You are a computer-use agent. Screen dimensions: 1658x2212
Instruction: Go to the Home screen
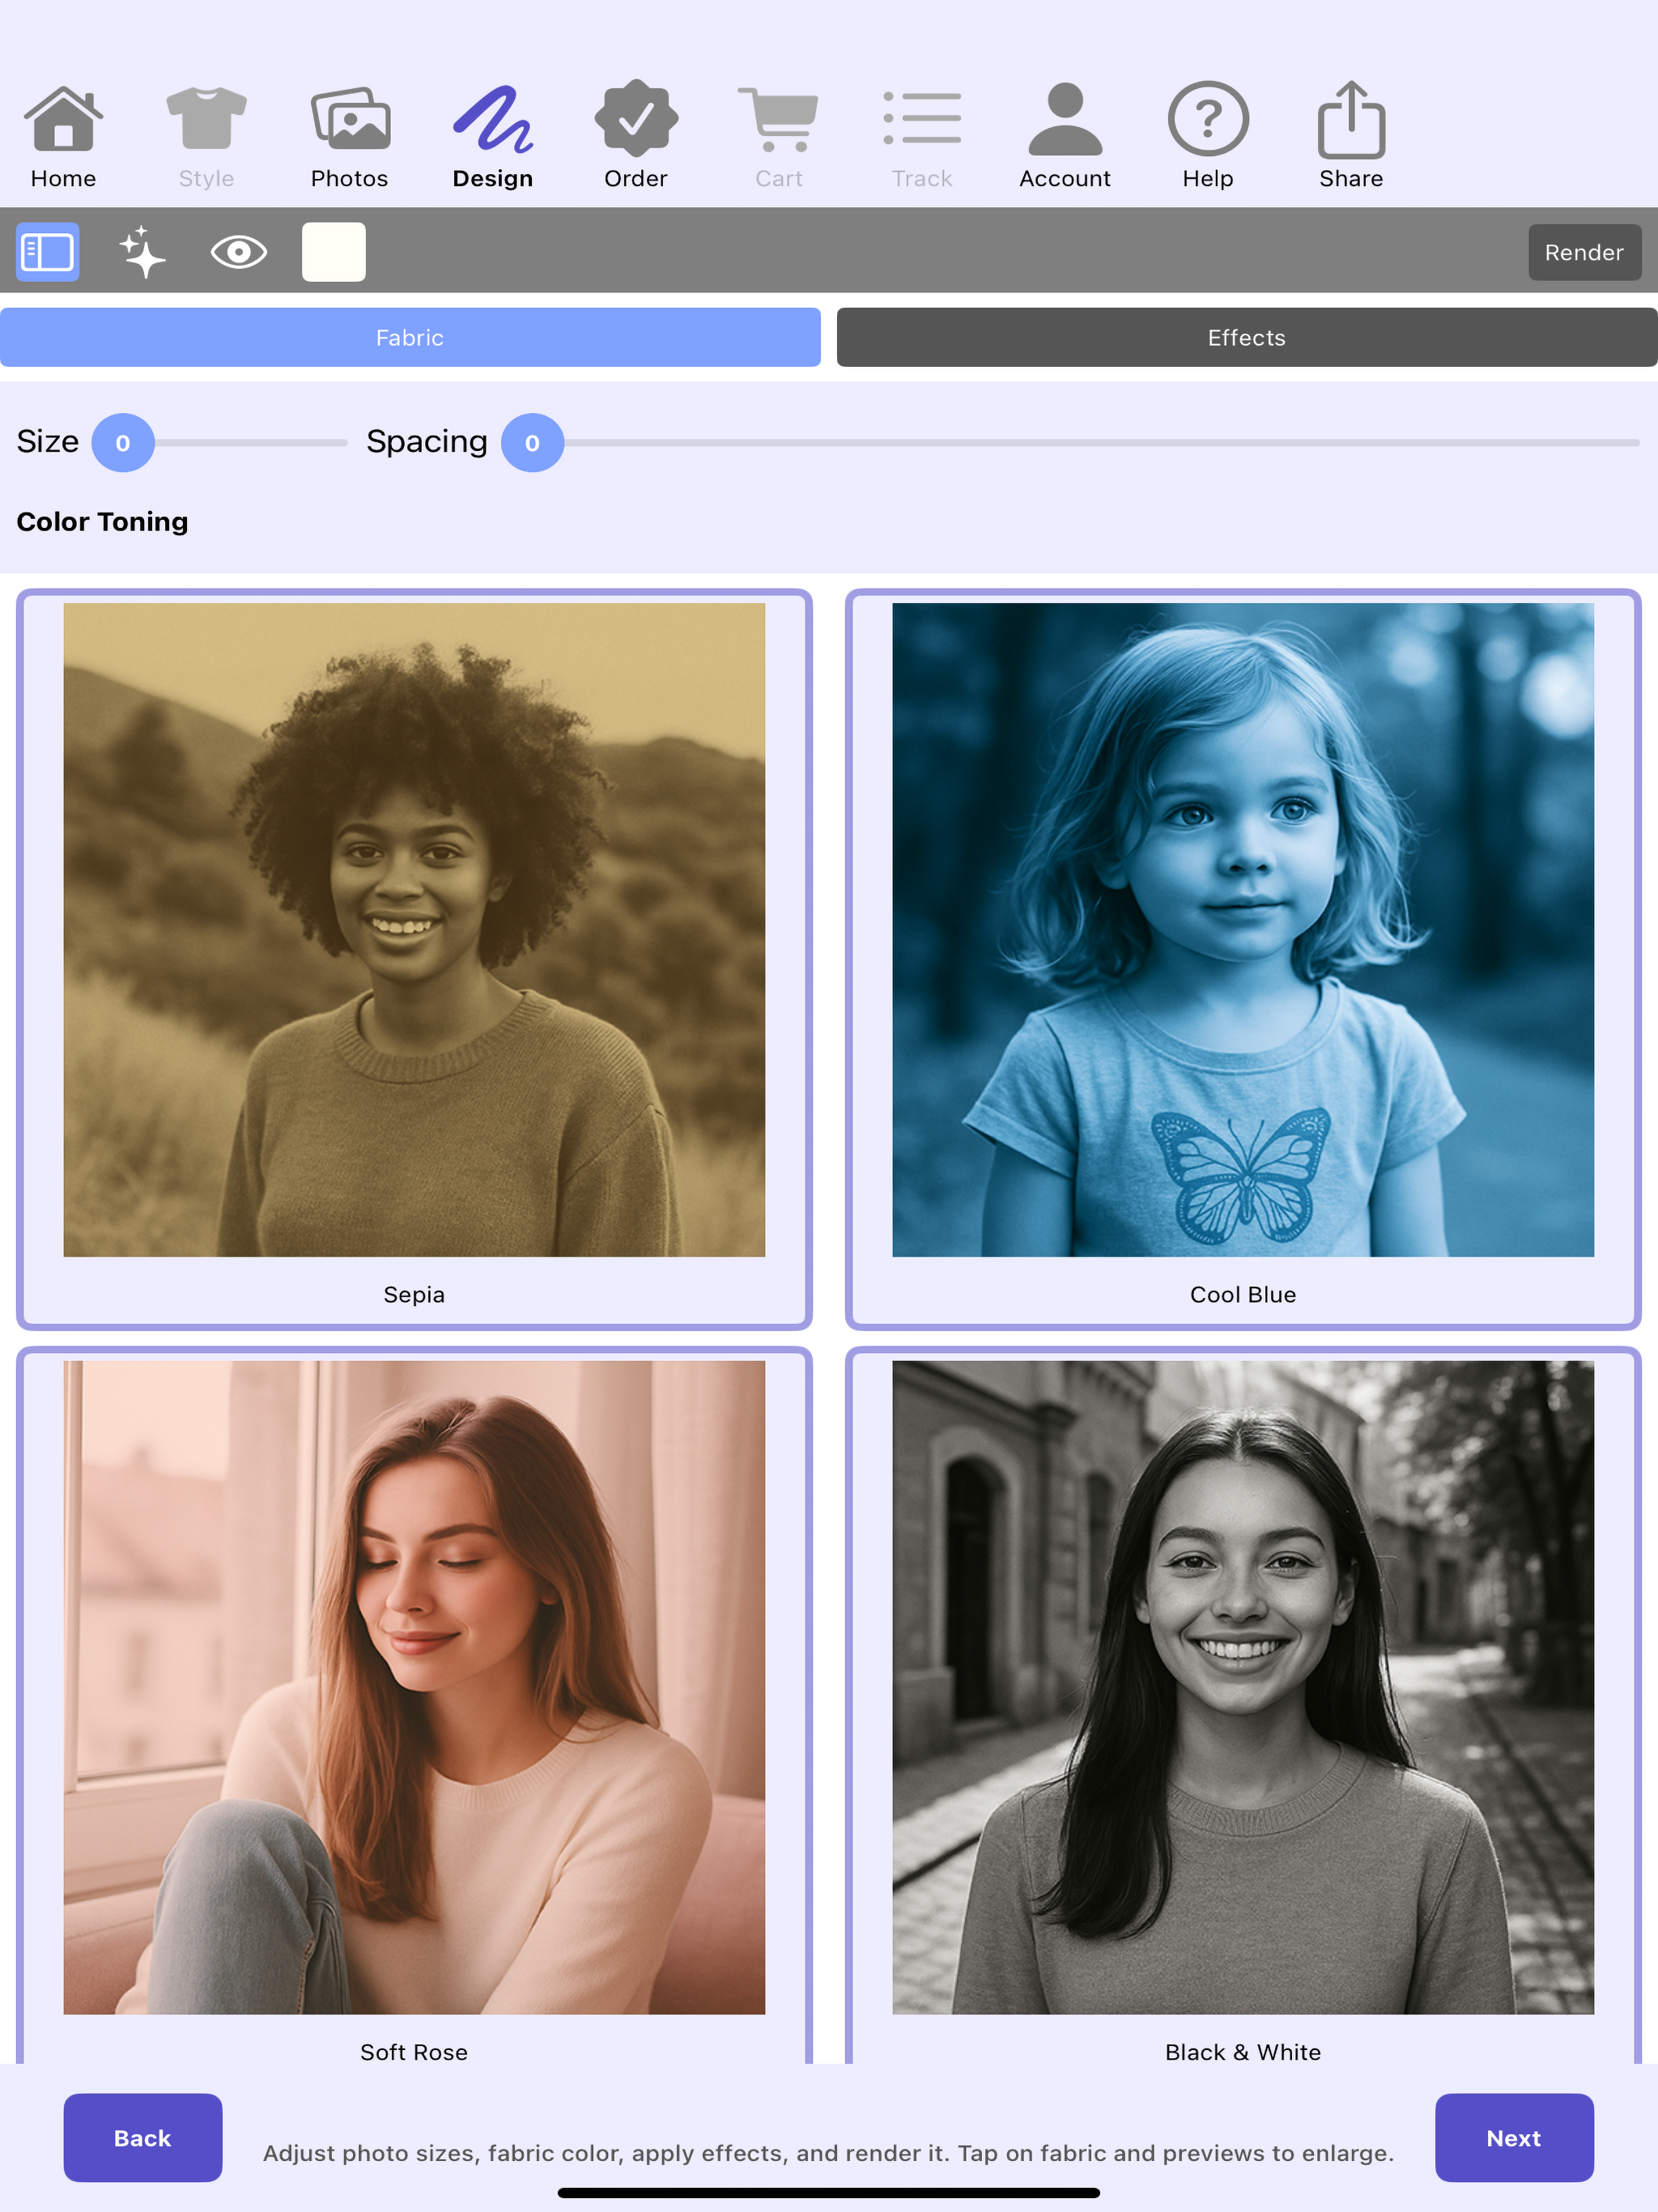tap(63, 136)
